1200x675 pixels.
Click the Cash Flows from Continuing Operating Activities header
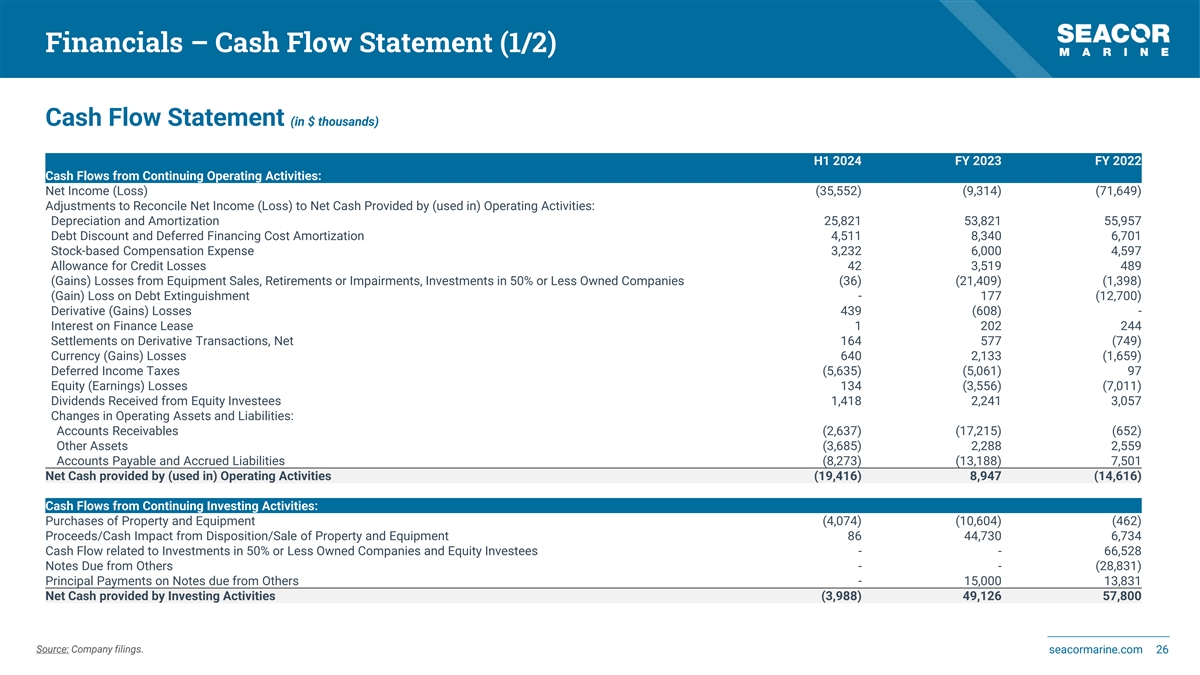tap(183, 176)
